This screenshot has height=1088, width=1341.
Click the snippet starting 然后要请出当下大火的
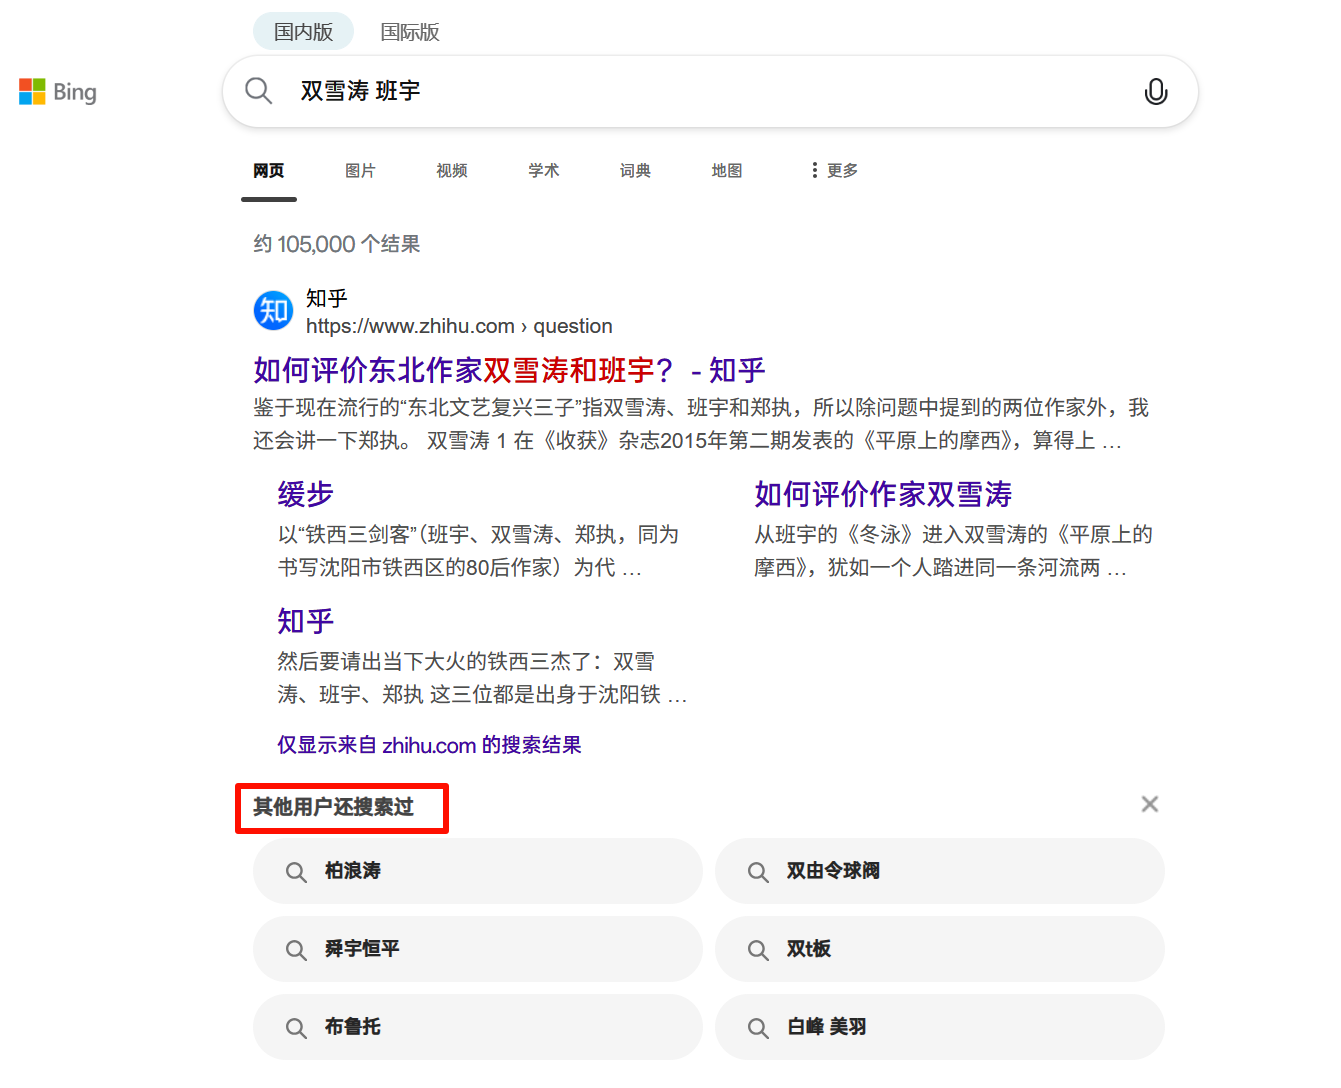(x=482, y=678)
